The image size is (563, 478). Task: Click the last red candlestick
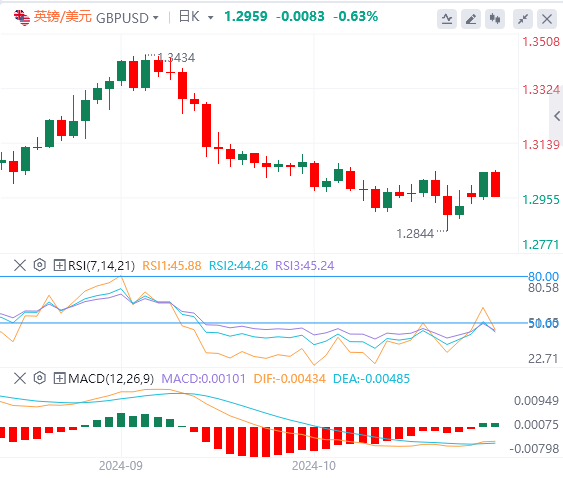(495, 184)
